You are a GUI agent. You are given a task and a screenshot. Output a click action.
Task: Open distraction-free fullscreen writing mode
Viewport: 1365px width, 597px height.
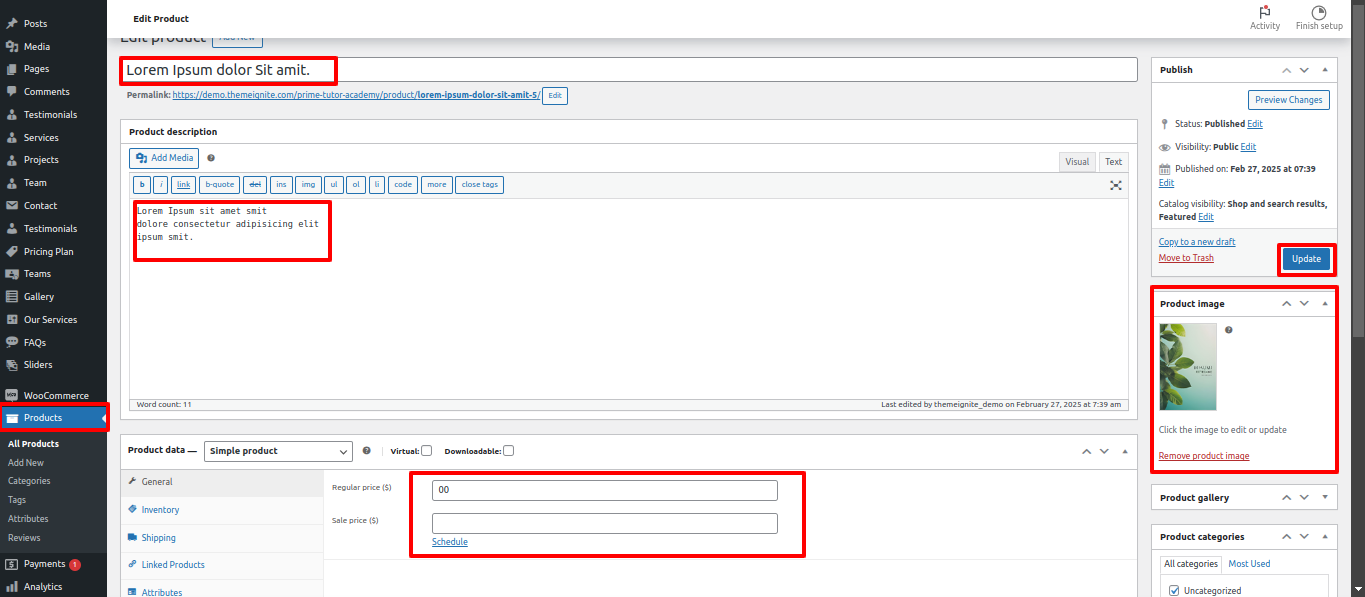(1115, 184)
